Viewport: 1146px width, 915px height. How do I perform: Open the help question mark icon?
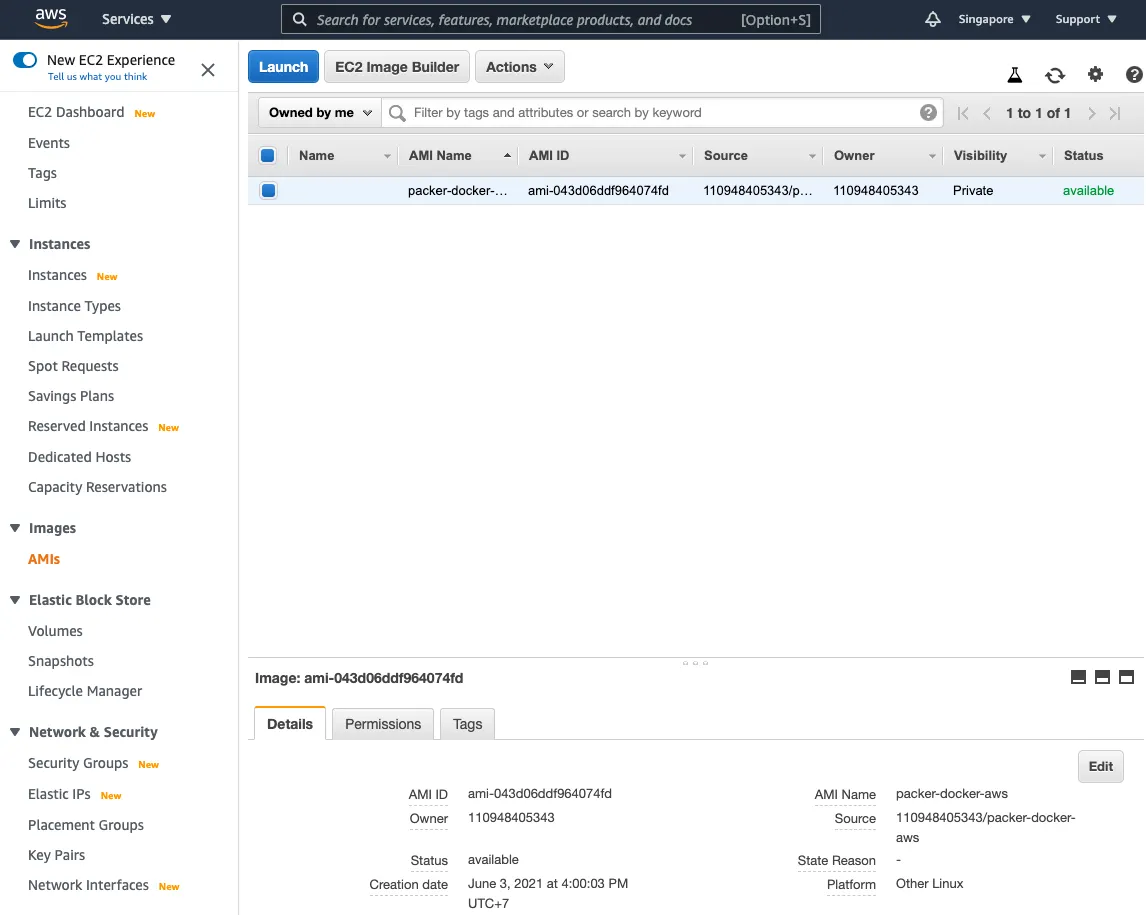click(1134, 74)
